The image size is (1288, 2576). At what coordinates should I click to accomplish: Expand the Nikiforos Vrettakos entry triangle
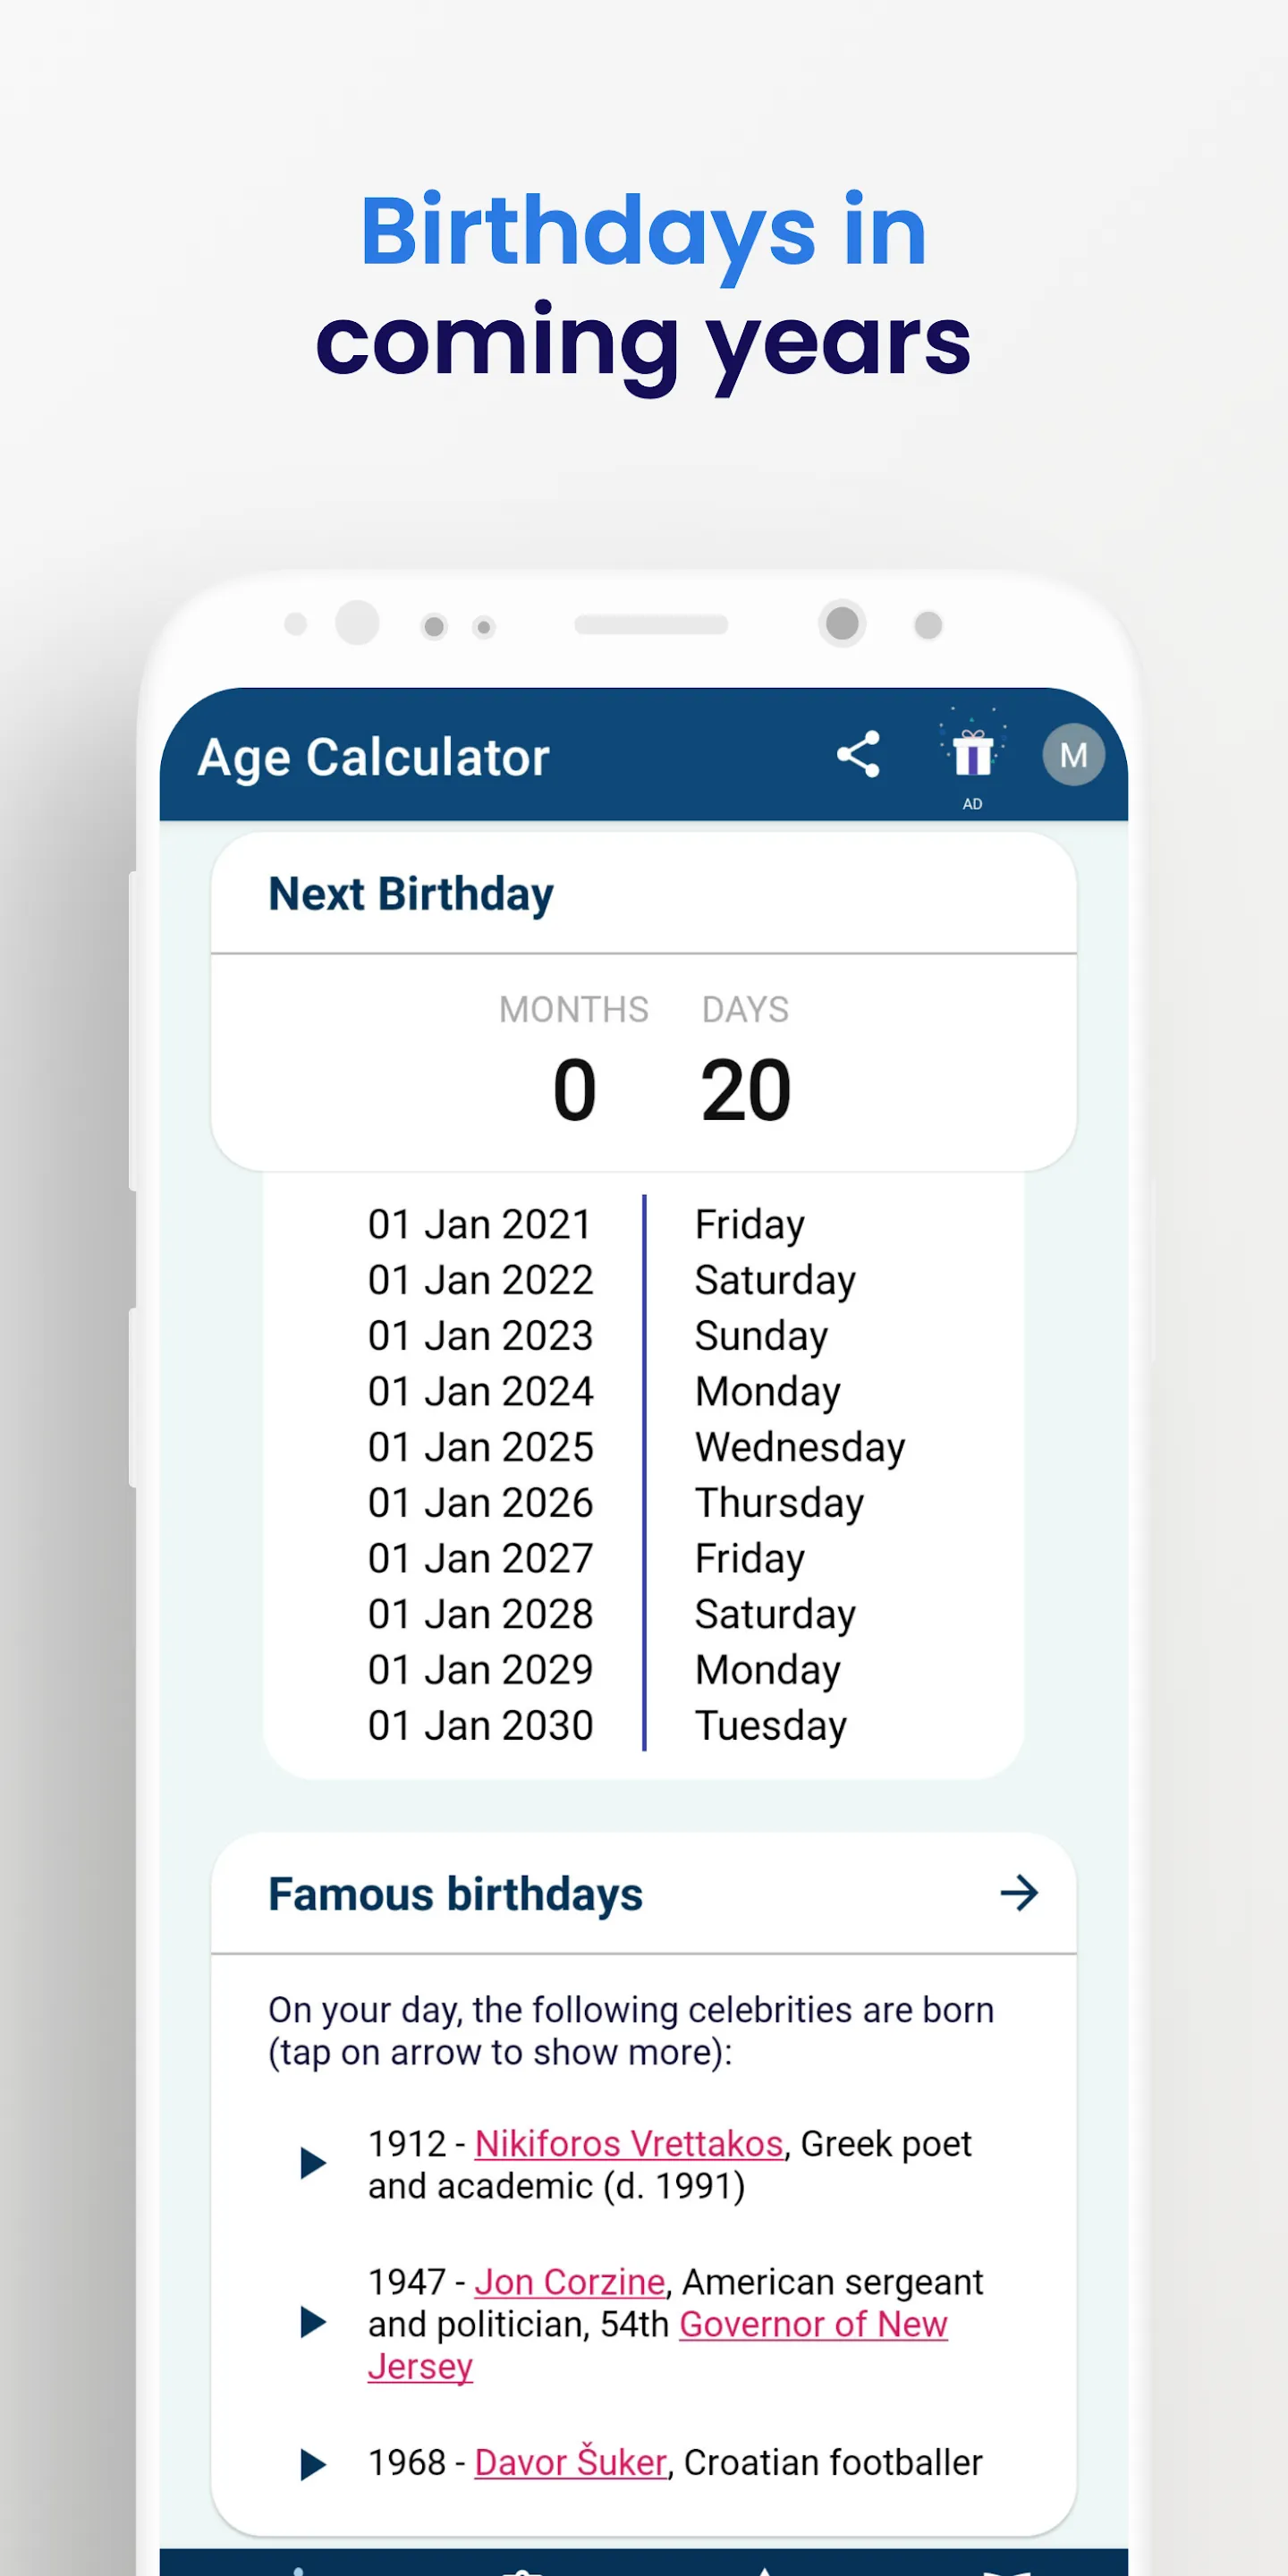point(313,2164)
